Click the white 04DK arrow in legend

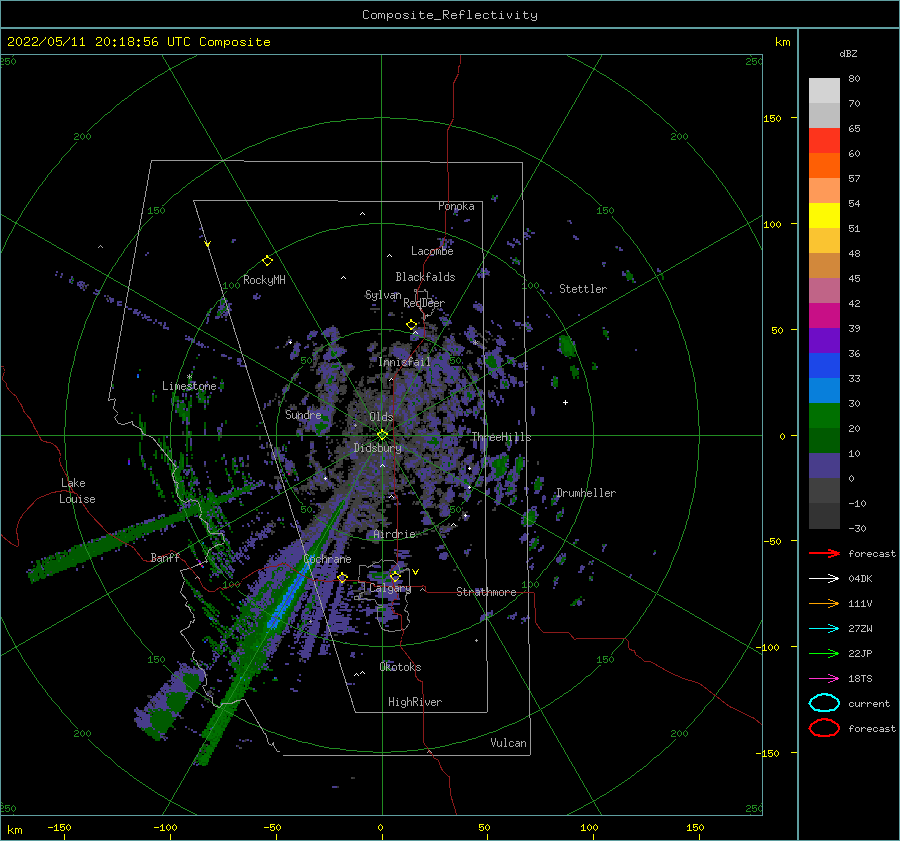point(824,579)
